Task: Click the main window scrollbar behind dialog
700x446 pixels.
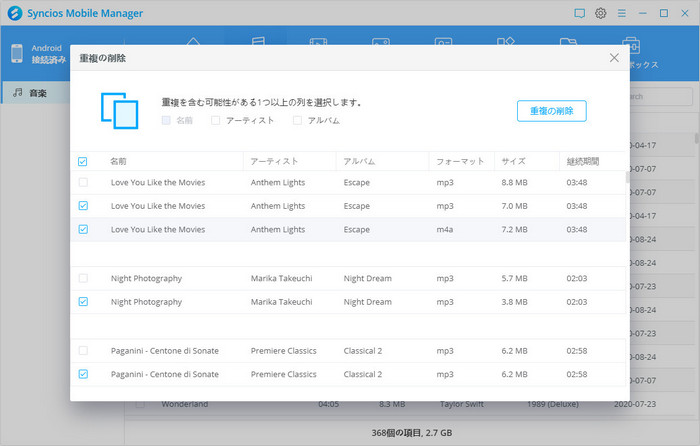Action: click(x=697, y=138)
